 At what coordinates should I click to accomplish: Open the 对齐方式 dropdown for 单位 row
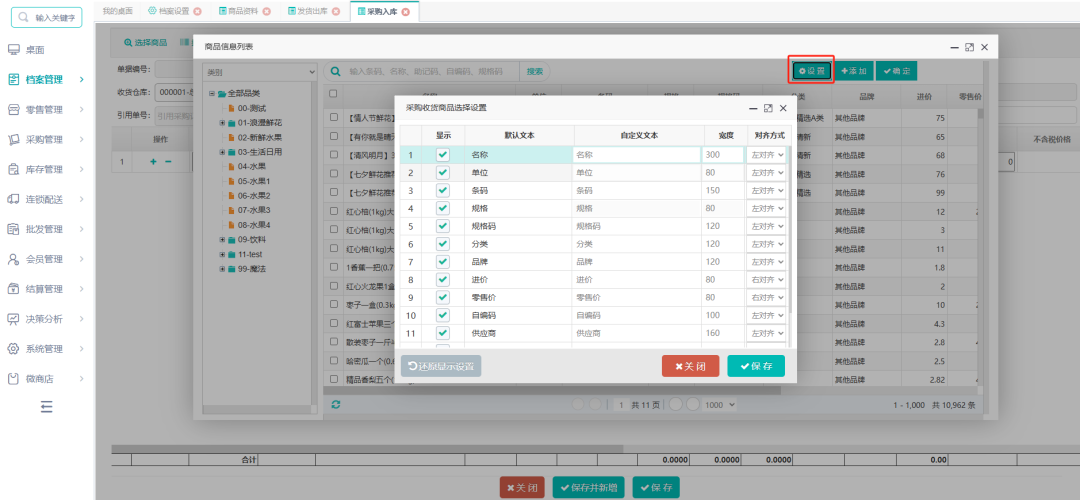[766, 173]
